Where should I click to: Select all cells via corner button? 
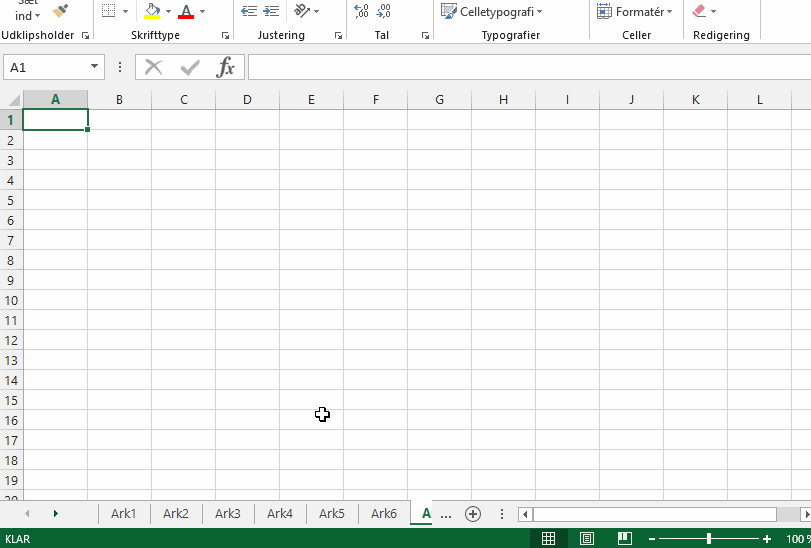click(x=11, y=99)
